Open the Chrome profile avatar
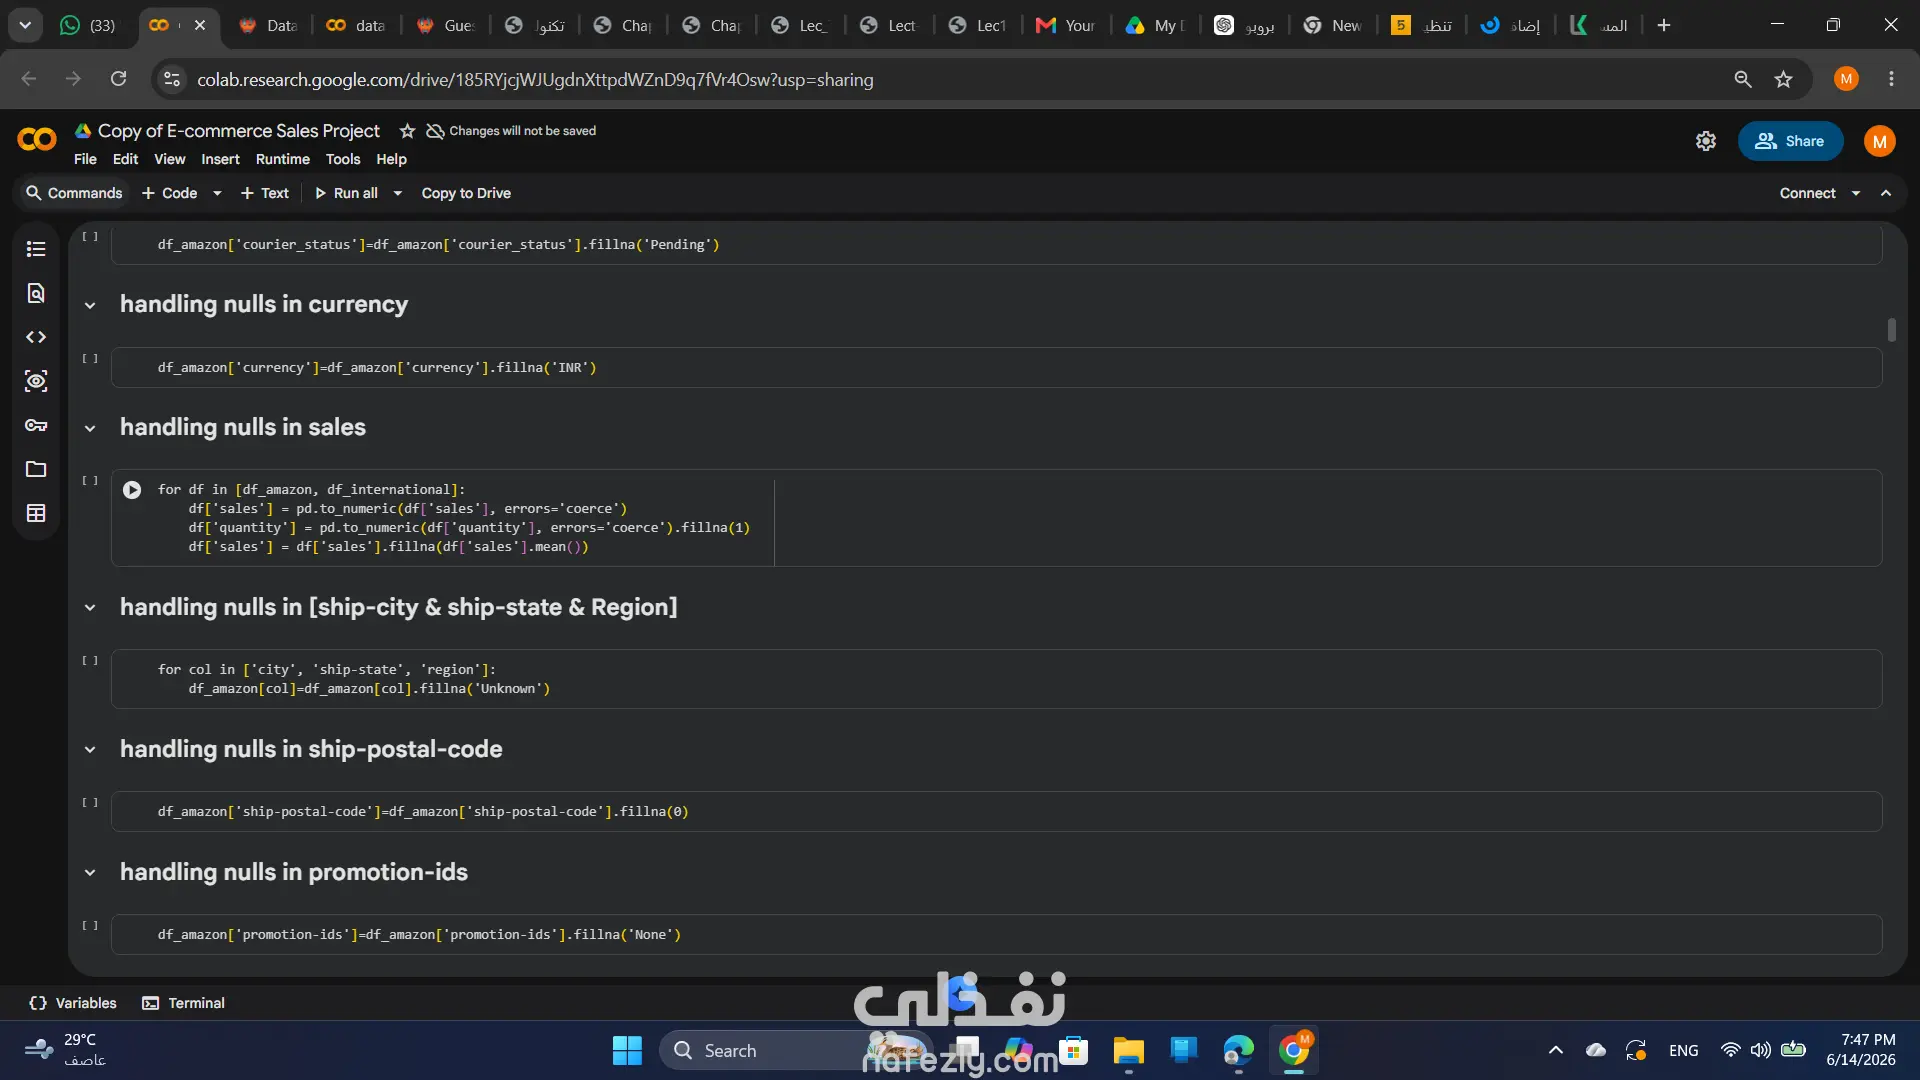Viewport: 1920px width, 1080px height. (1846, 79)
